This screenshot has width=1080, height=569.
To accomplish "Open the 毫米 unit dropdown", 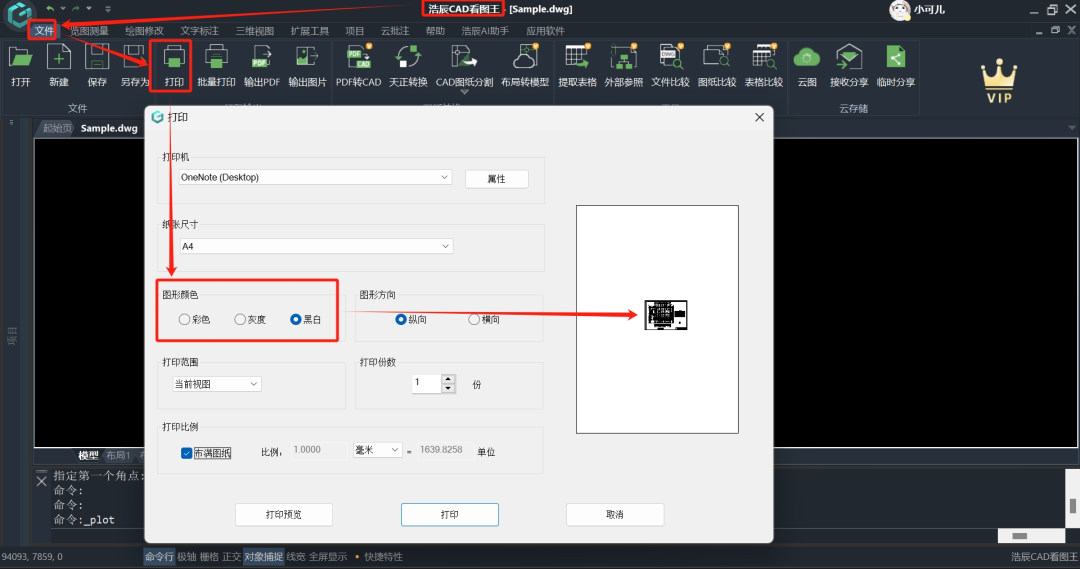I will (x=377, y=450).
